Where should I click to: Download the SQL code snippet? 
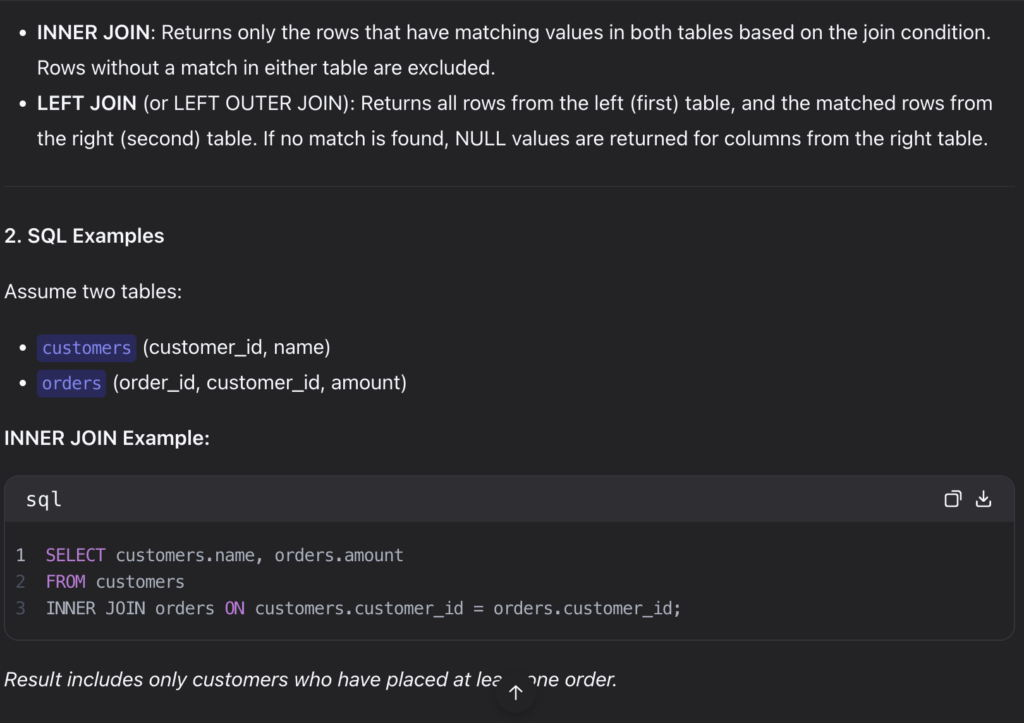[983, 499]
